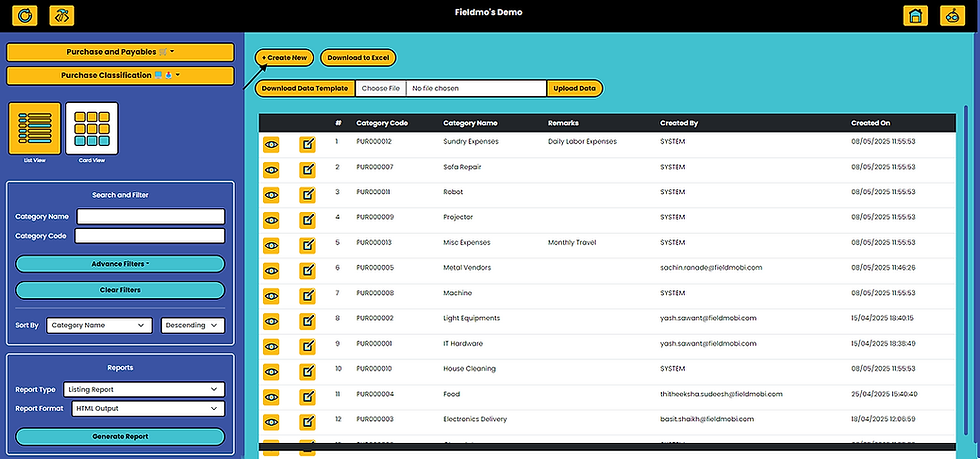The image size is (980, 459).
Task: Click the 15/04/2025 18:40:15 timestamp
Action: 882,318
